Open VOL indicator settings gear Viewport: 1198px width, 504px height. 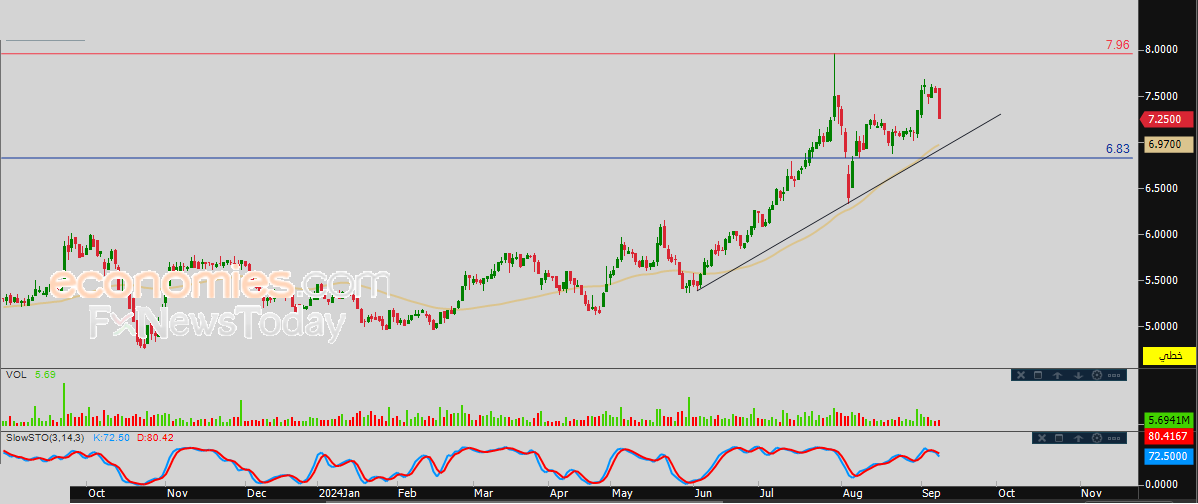1097,375
